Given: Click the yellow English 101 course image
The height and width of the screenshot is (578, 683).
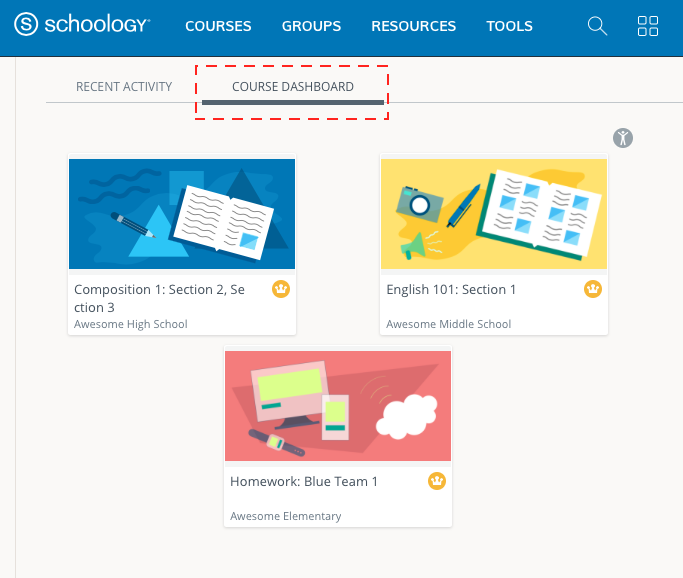Looking at the screenshot, I should tap(494, 214).
